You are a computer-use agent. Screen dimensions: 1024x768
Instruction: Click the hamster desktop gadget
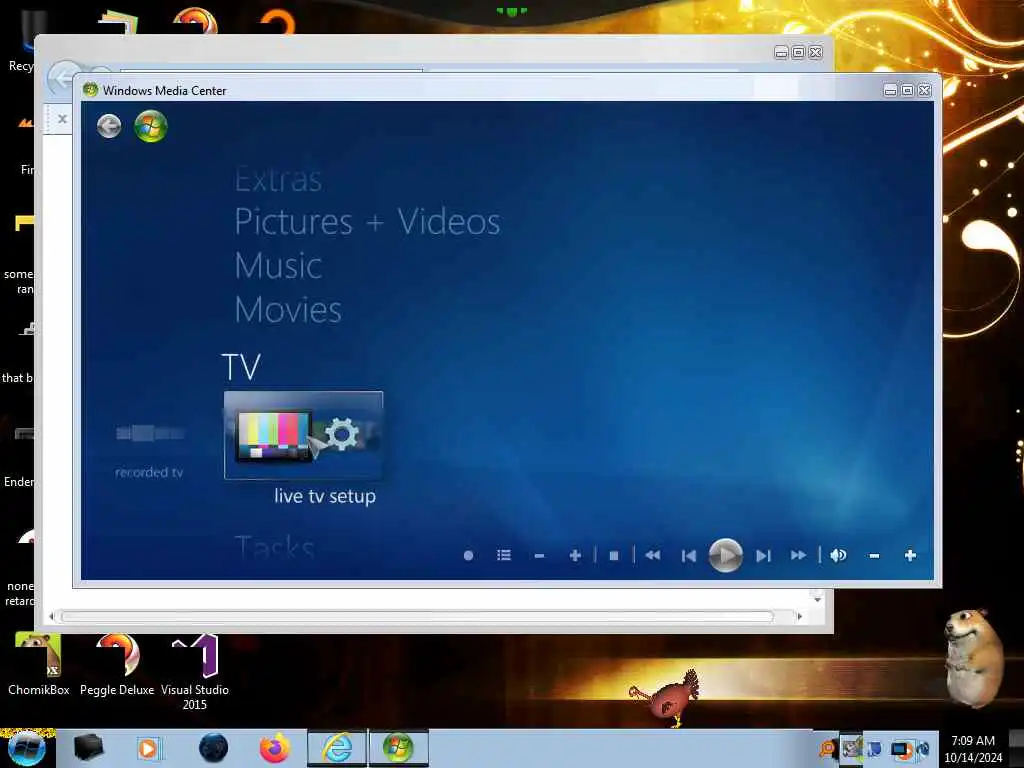(974, 657)
